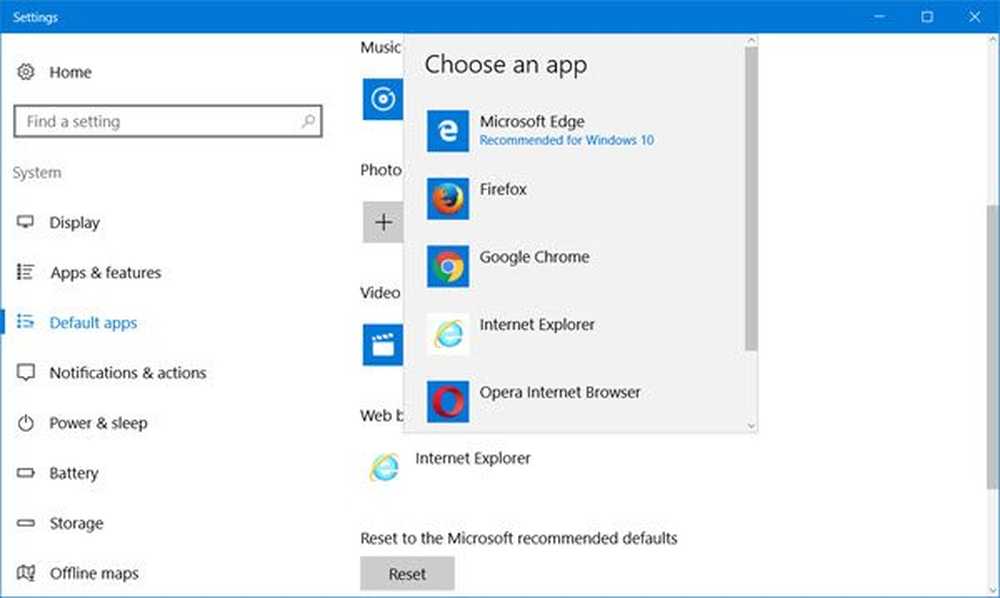Click the Display monitor icon
Viewport: 1000px width, 598px height.
tap(26, 222)
